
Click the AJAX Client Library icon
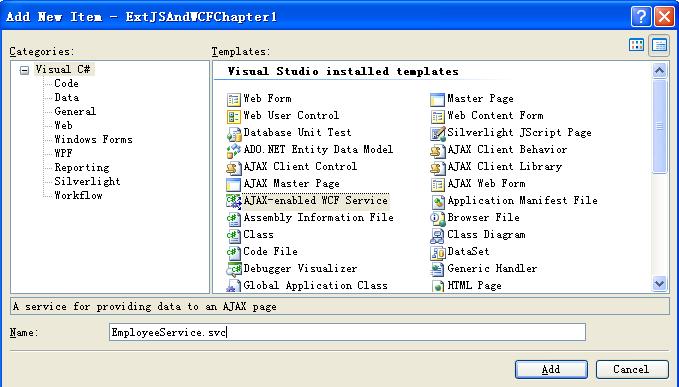(x=437, y=168)
